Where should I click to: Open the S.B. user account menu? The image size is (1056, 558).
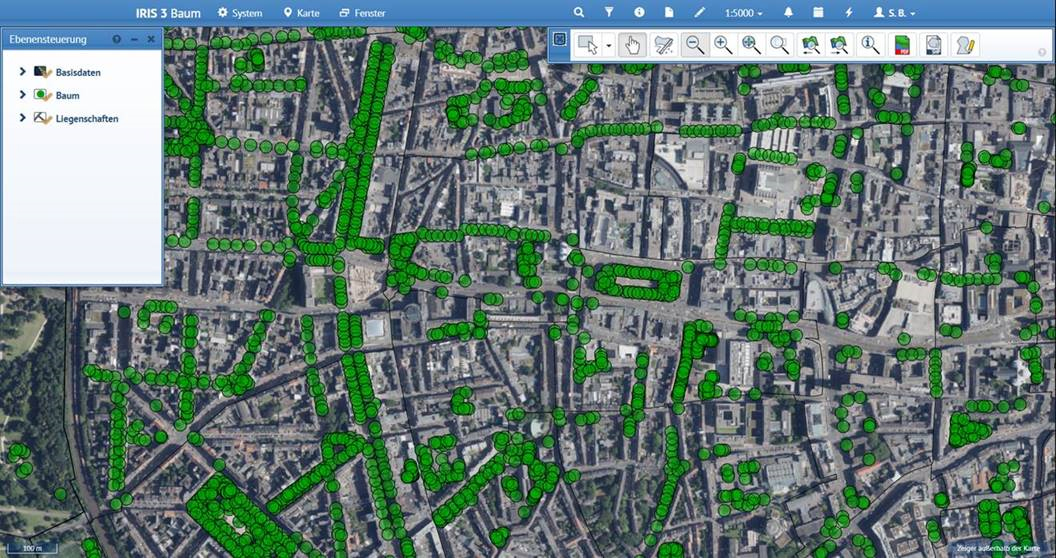click(894, 13)
